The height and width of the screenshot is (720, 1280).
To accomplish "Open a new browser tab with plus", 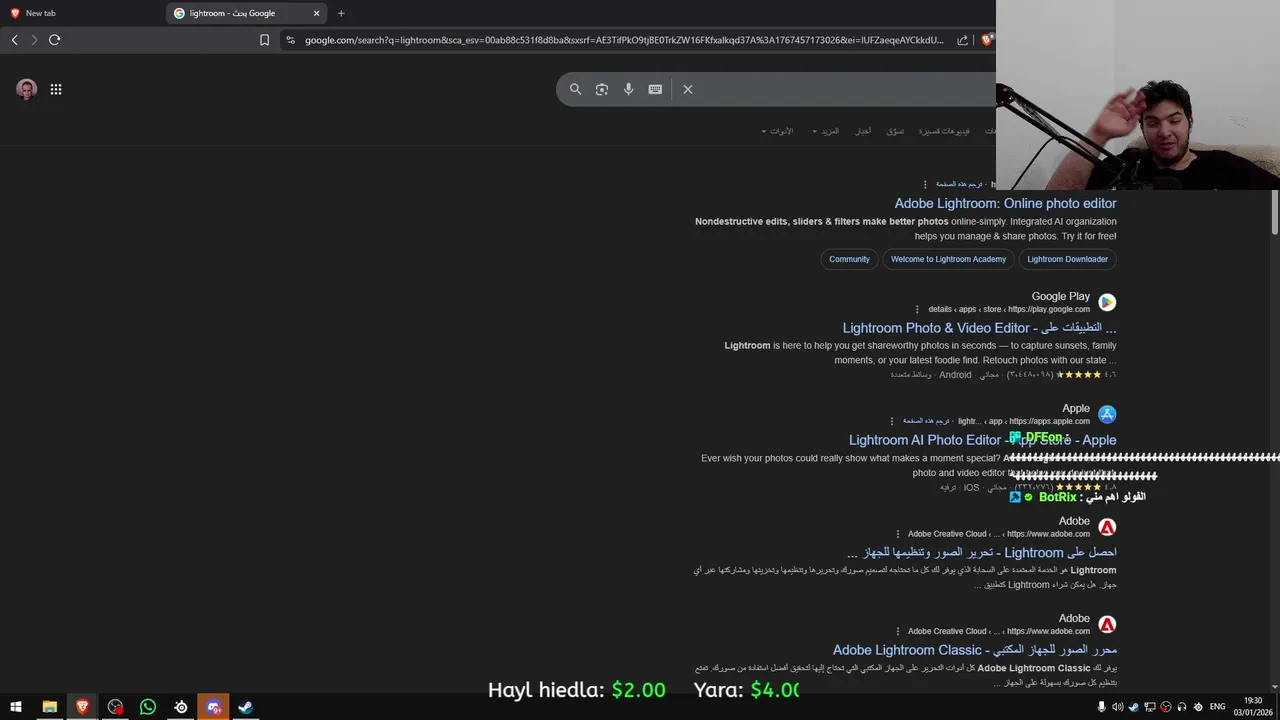I will point(341,13).
